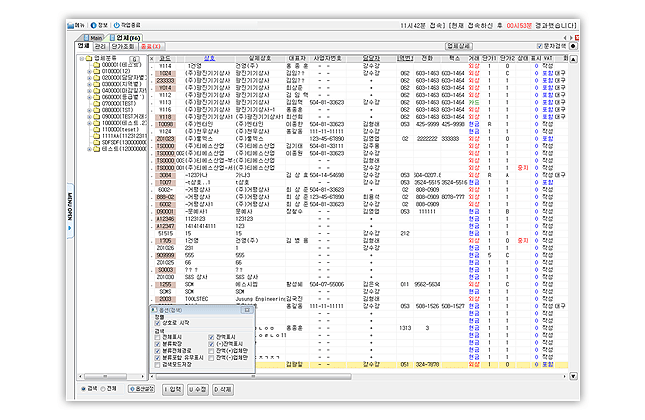Select the 검색 radio button
Screen dimensions: 645x420
click(x=84, y=389)
